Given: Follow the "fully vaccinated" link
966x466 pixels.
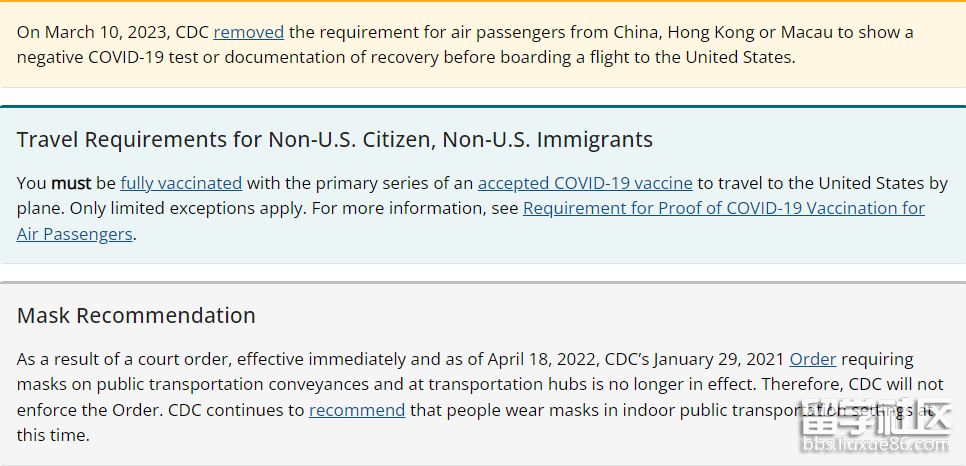Looking at the screenshot, I should pos(181,183).
